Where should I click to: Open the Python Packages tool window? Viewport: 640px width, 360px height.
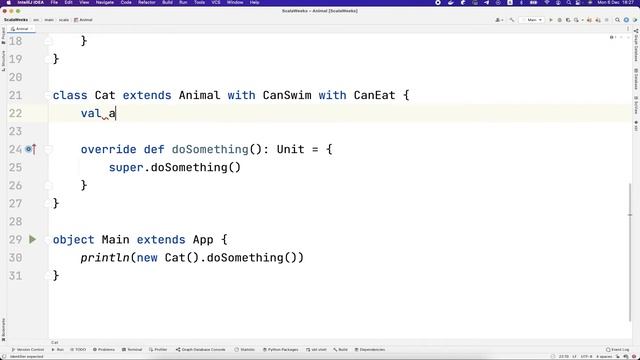tap(280, 350)
